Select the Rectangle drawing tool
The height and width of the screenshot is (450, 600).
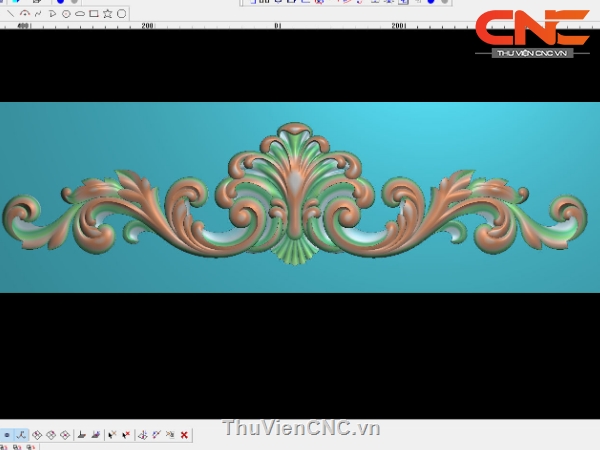[94, 14]
